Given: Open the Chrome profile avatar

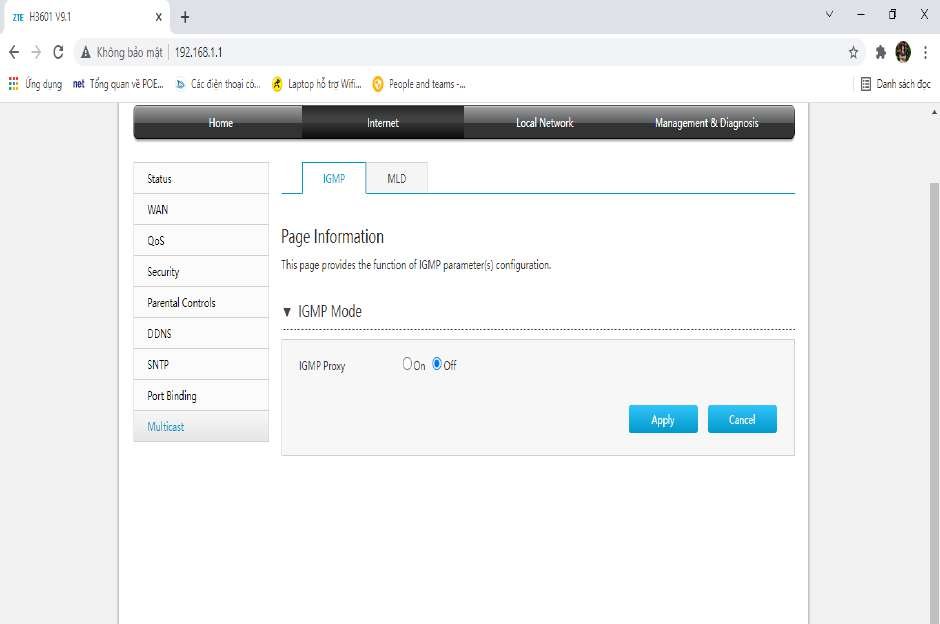Looking at the screenshot, I should click(903, 52).
